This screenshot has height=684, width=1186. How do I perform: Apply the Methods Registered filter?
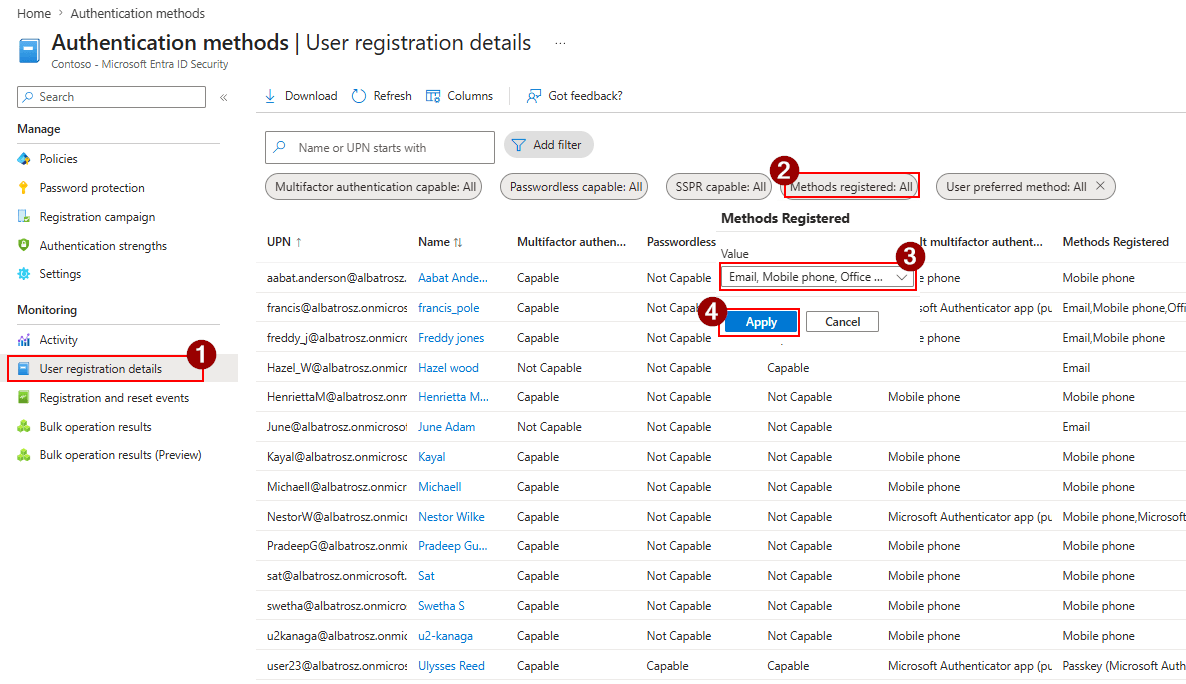coord(761,322)
